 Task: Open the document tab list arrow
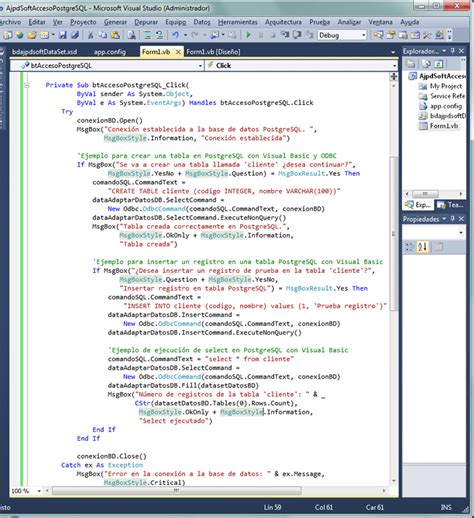click(393, 52)
